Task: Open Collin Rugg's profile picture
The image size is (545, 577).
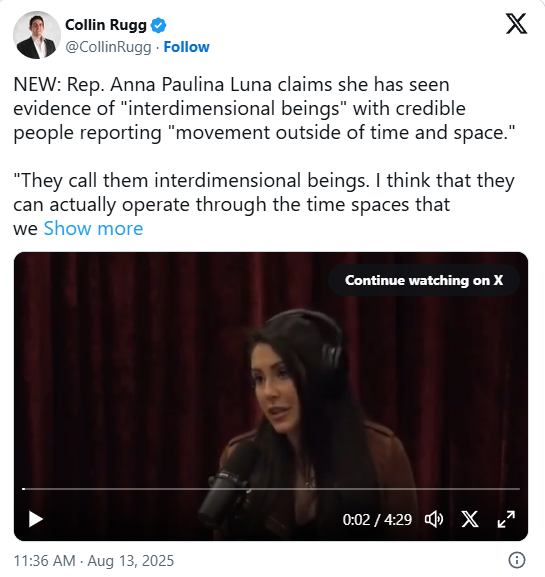Action: tap(37, 35)
